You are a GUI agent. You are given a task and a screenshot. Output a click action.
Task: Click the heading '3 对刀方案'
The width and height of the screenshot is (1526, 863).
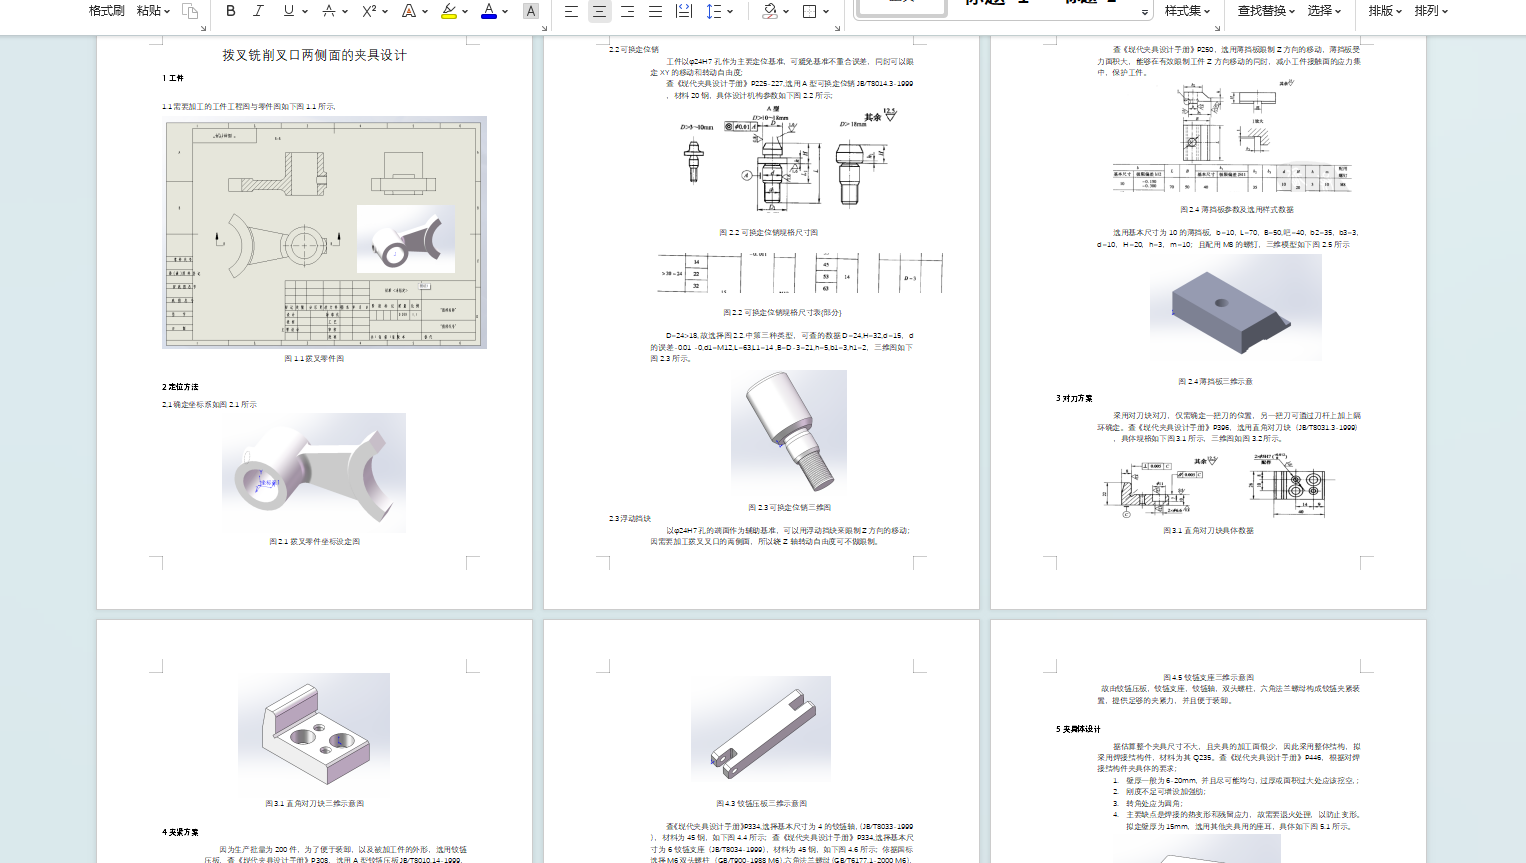click(1074, 398)
